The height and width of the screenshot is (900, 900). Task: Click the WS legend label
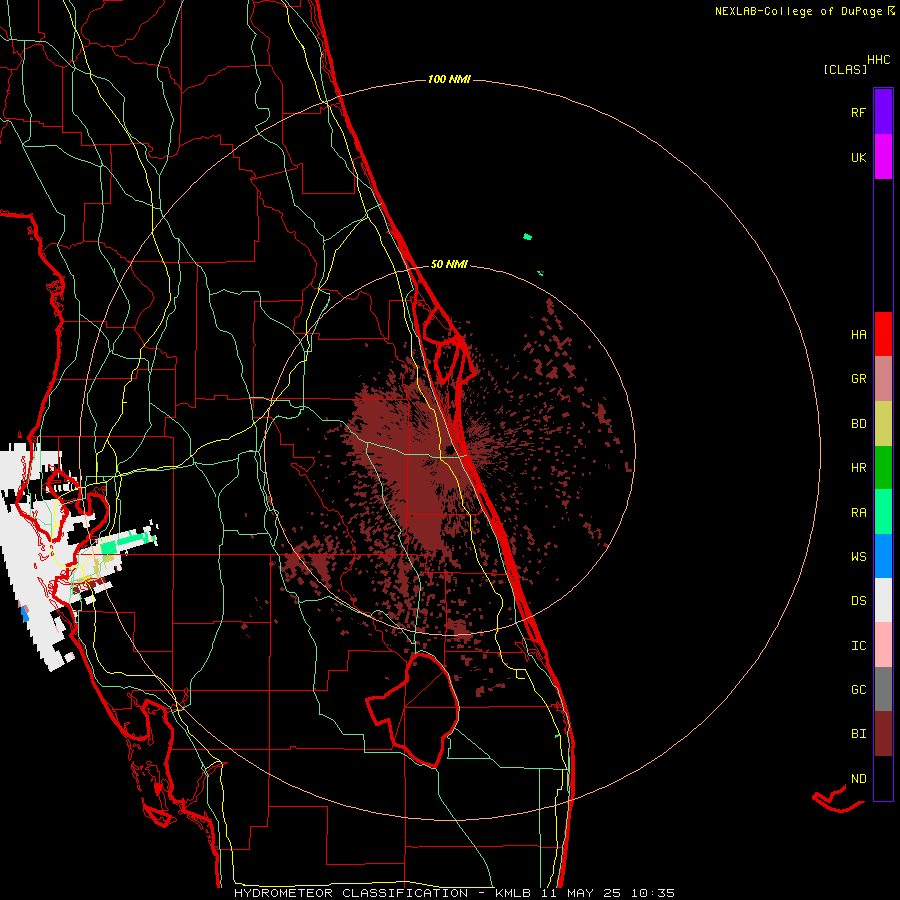click(858, 557)
